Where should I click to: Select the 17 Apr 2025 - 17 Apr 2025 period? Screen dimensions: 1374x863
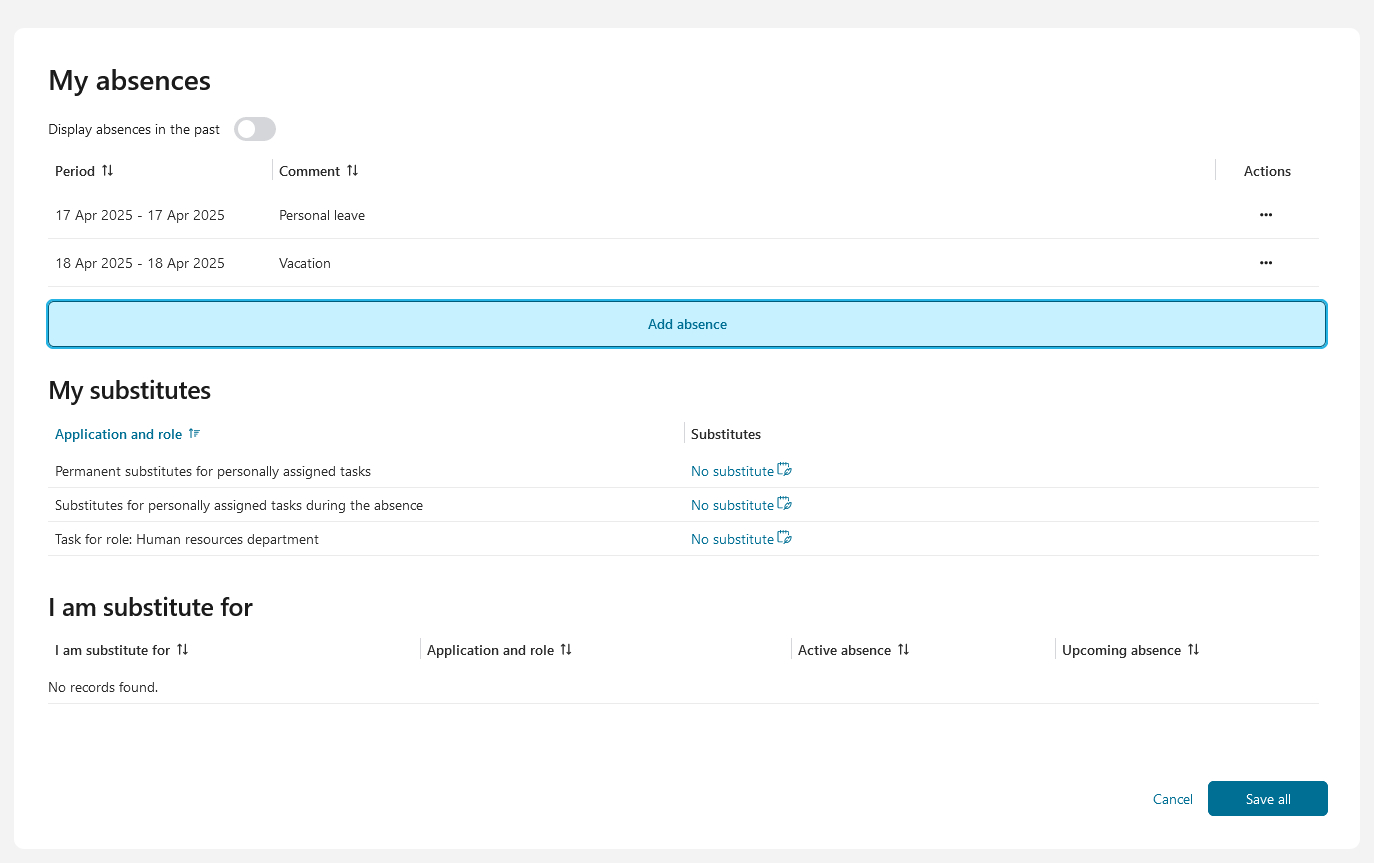[140, 215]
